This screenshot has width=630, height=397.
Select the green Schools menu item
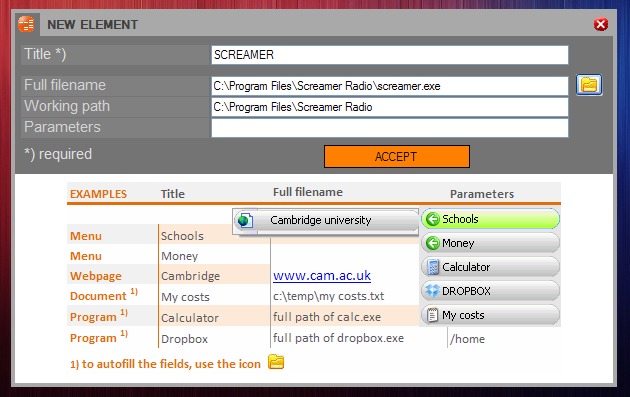click(x=490, y=219)
